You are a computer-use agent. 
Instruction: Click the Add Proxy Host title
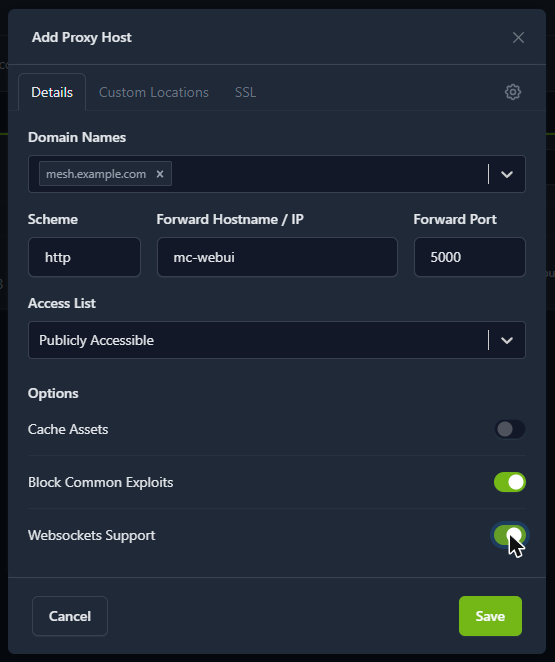click(x=82, y=38)
